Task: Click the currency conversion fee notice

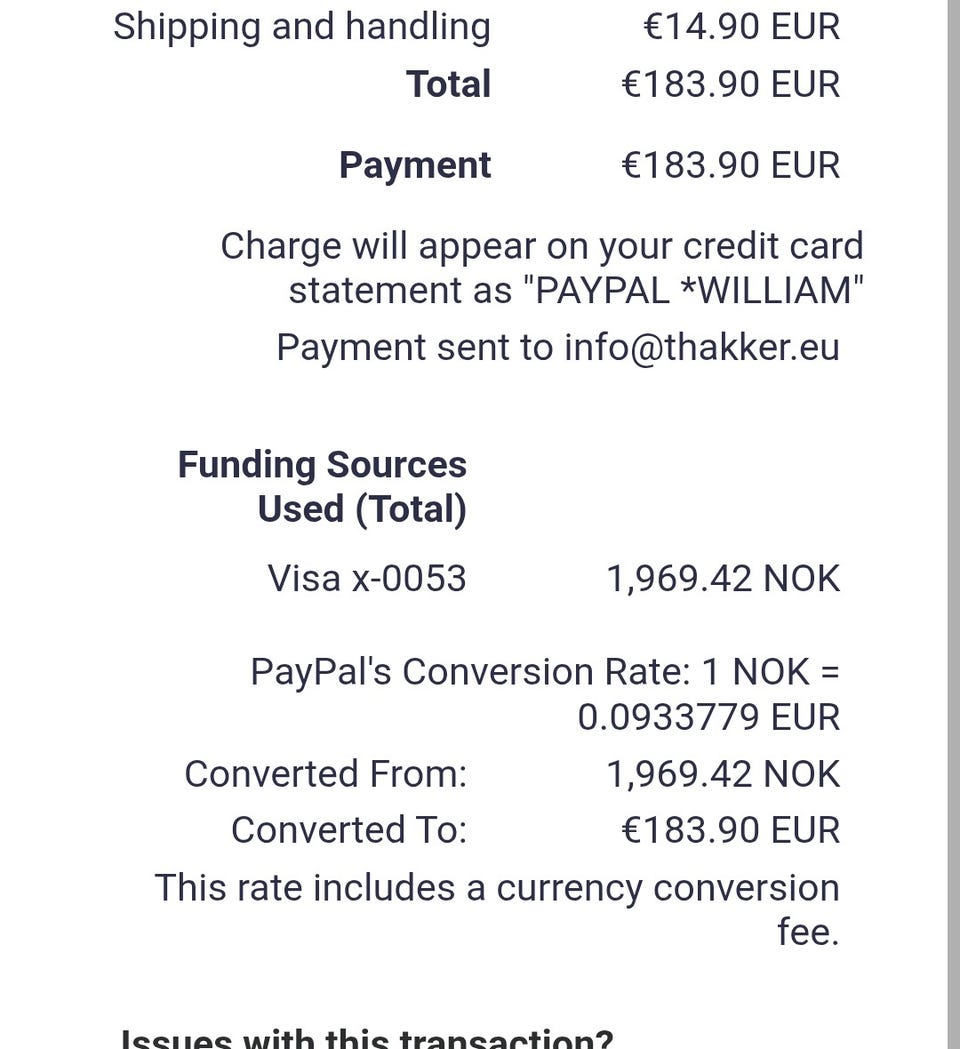Action: click(x=496, y=888)
